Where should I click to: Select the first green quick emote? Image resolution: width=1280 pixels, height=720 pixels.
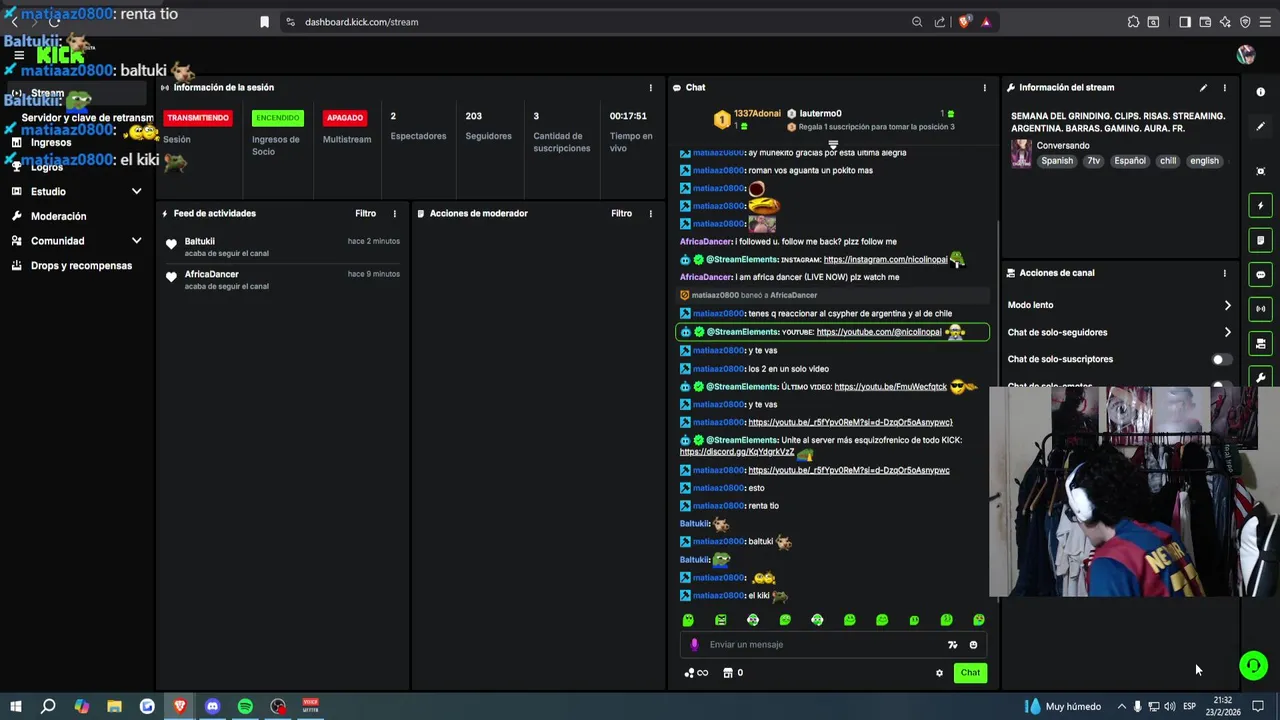coord(688,620)
